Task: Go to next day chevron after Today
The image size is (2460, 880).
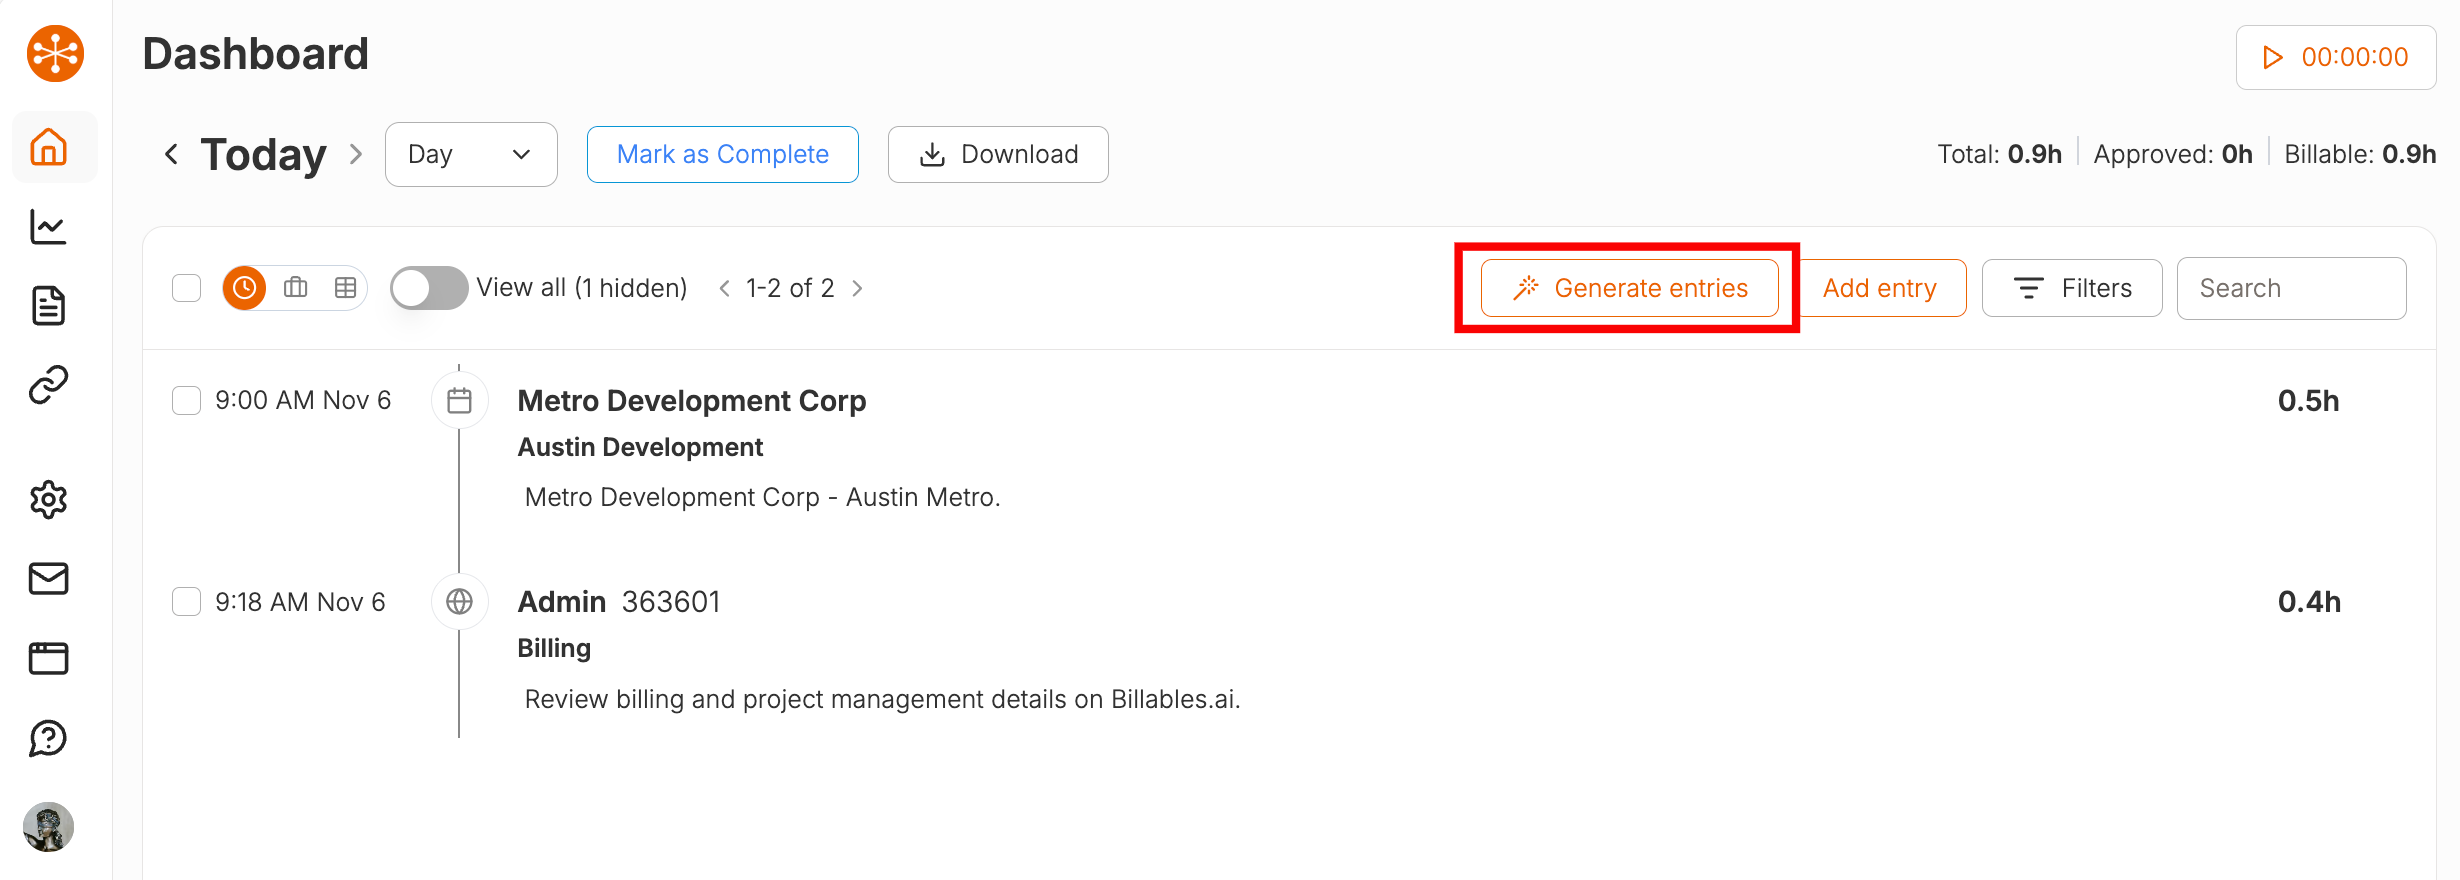Action: [356, 155]
